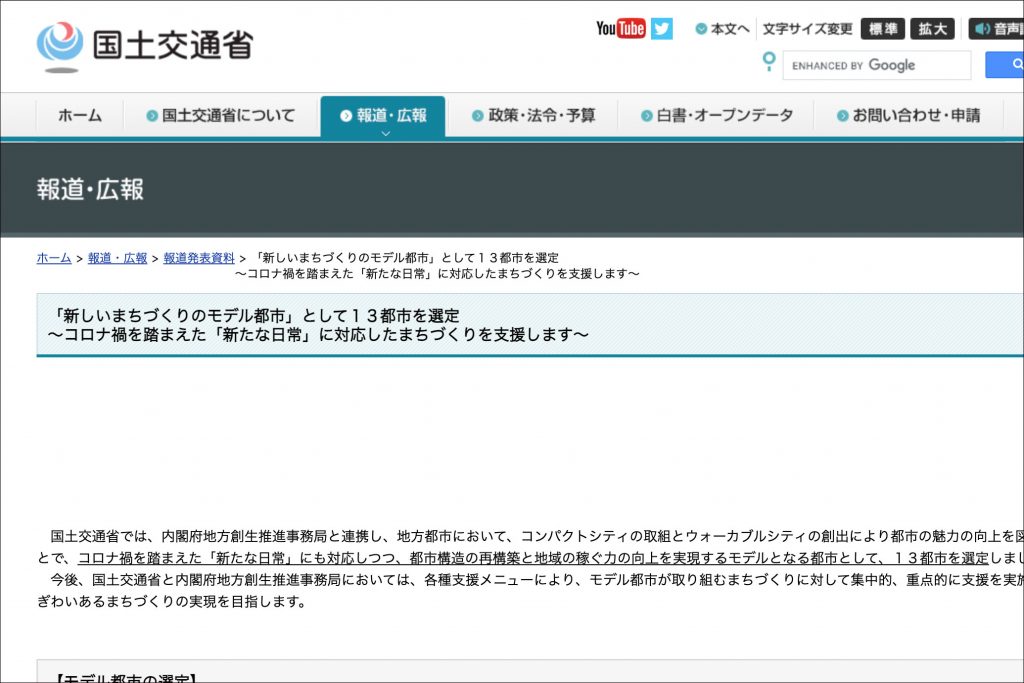Click the blue magnifier search button
Screen dimensions: 1024x683
(x=1005, y=65)
